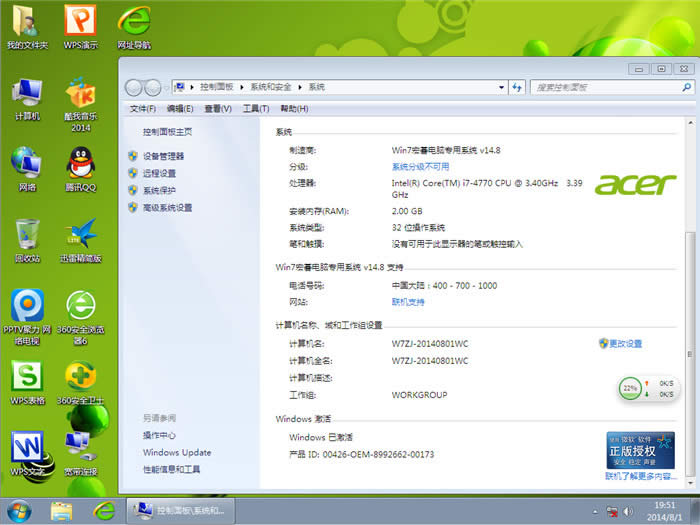Screen dimensions: 700x525
Task: Select the Recycle Bin (回收站) desktop icon
Action: [27, 236]
